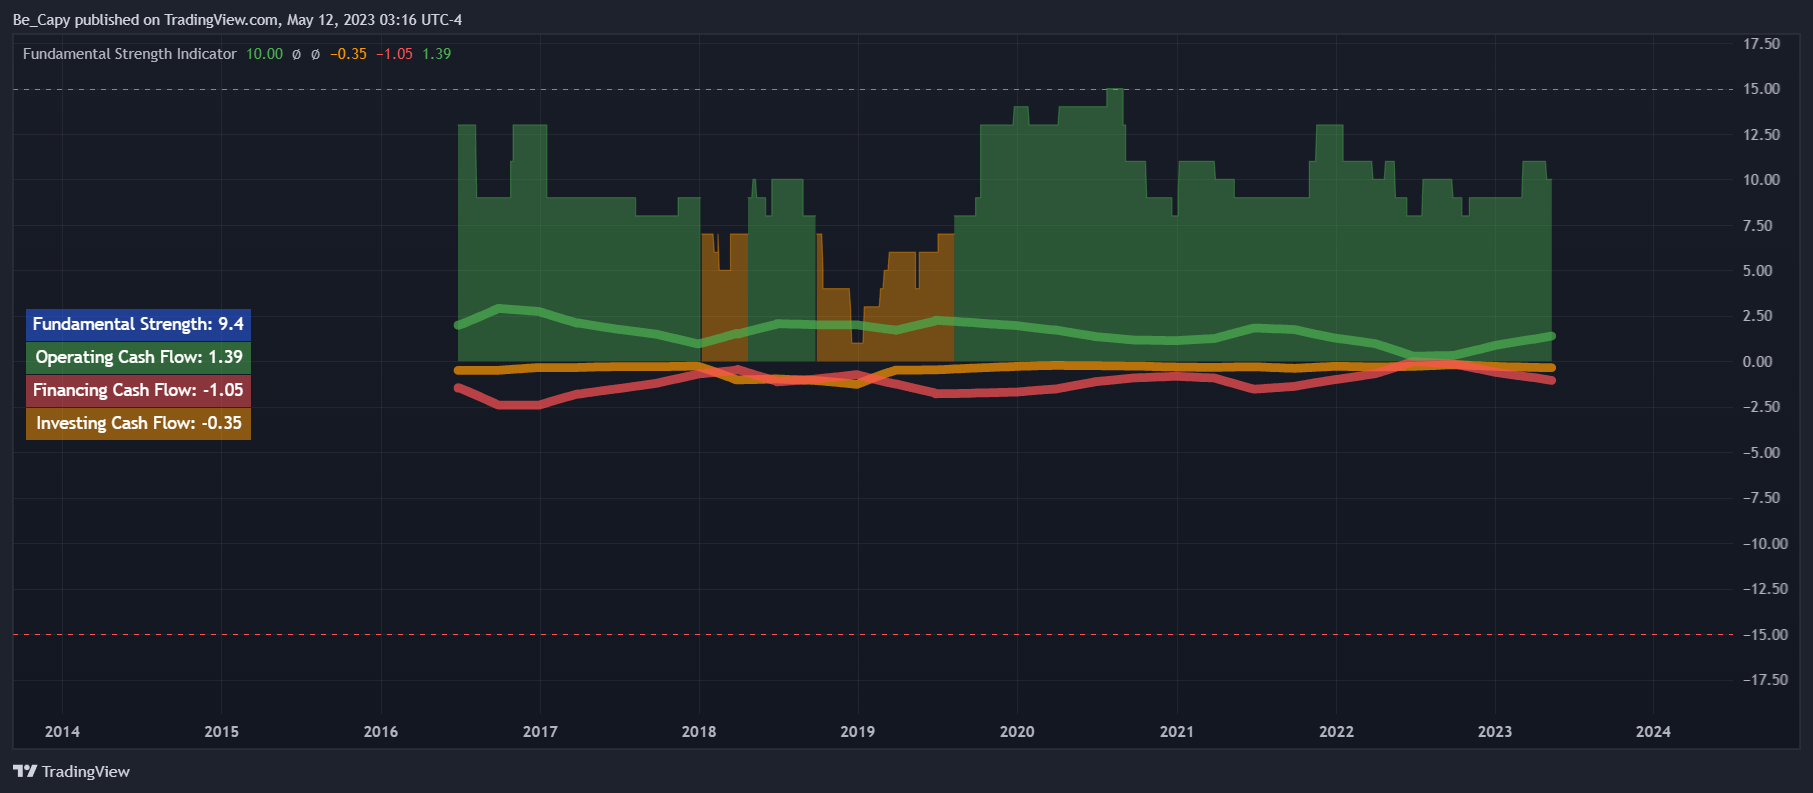Click the -10.00 price scale label
The height and width of the screenshot is (793, 1813).
[1766, 544]
